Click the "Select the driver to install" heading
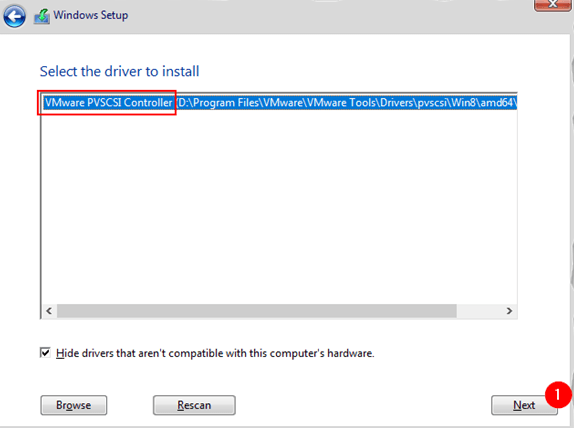Image resolution: width=574 pixels, height=428 pixels. 119,71
